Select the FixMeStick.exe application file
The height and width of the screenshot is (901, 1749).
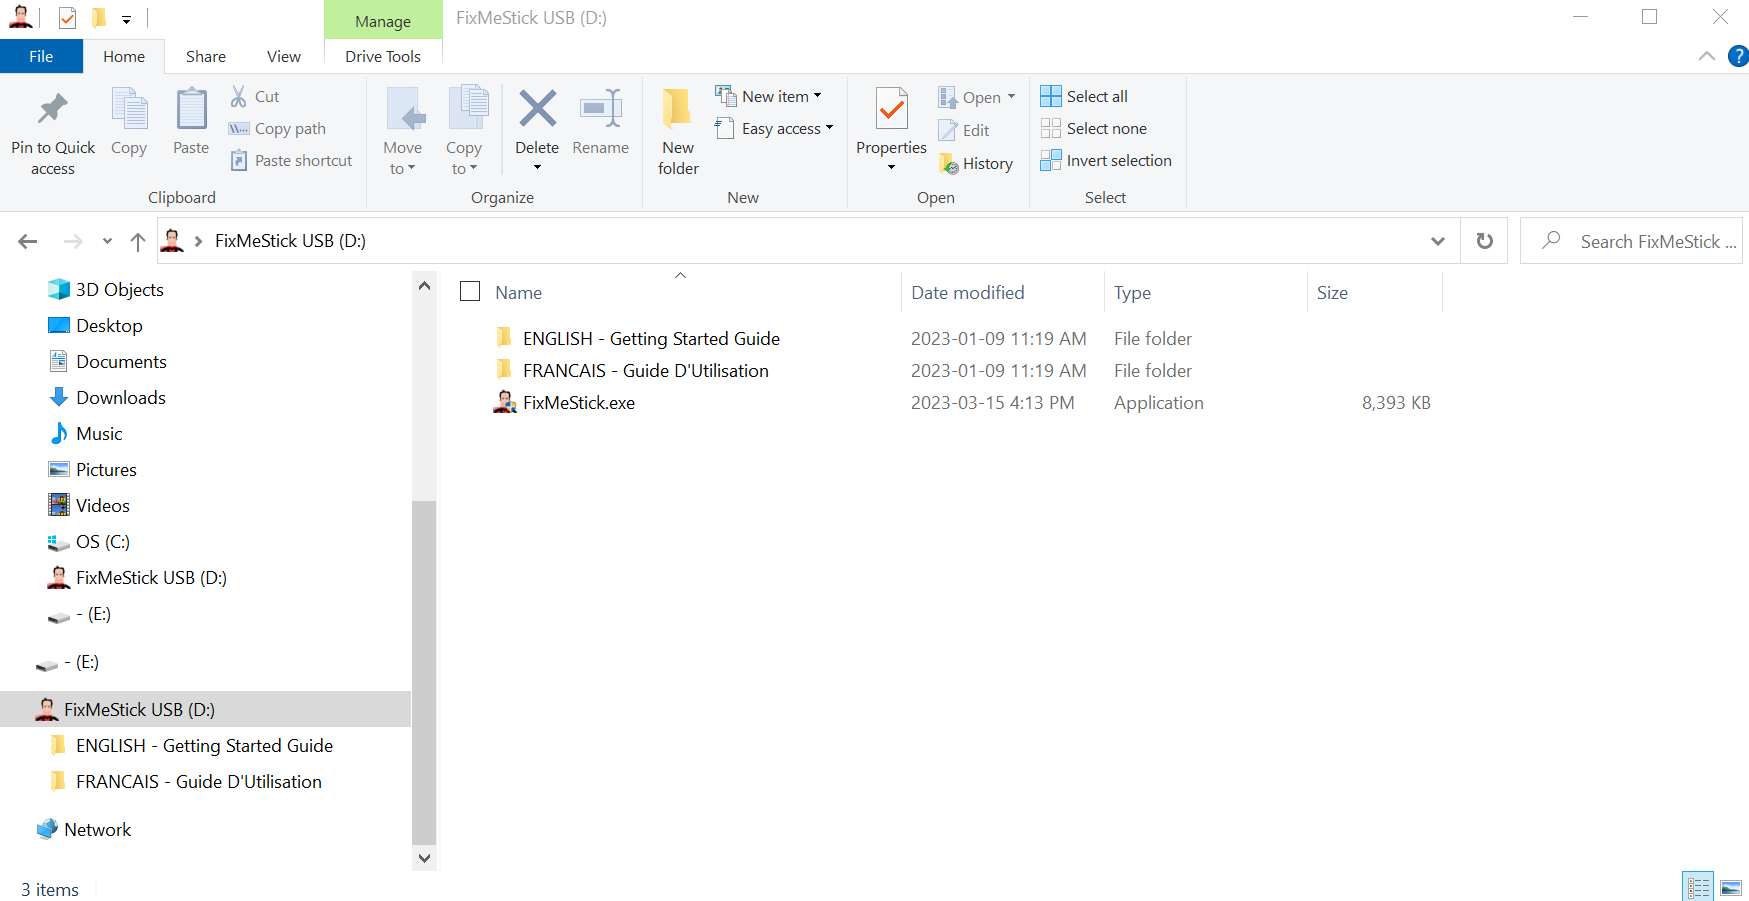[x=579, y=403]
